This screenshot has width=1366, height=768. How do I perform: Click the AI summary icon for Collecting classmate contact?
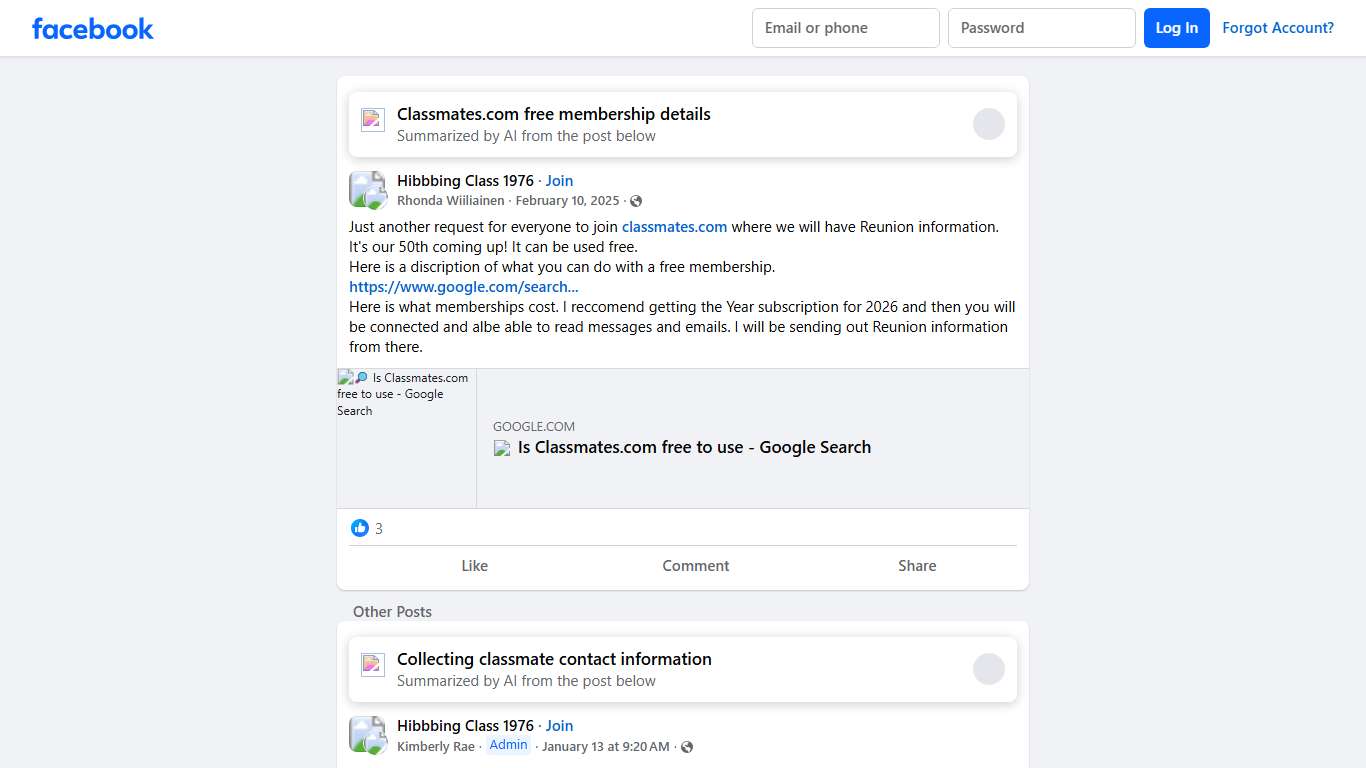(x=373, y=665)
